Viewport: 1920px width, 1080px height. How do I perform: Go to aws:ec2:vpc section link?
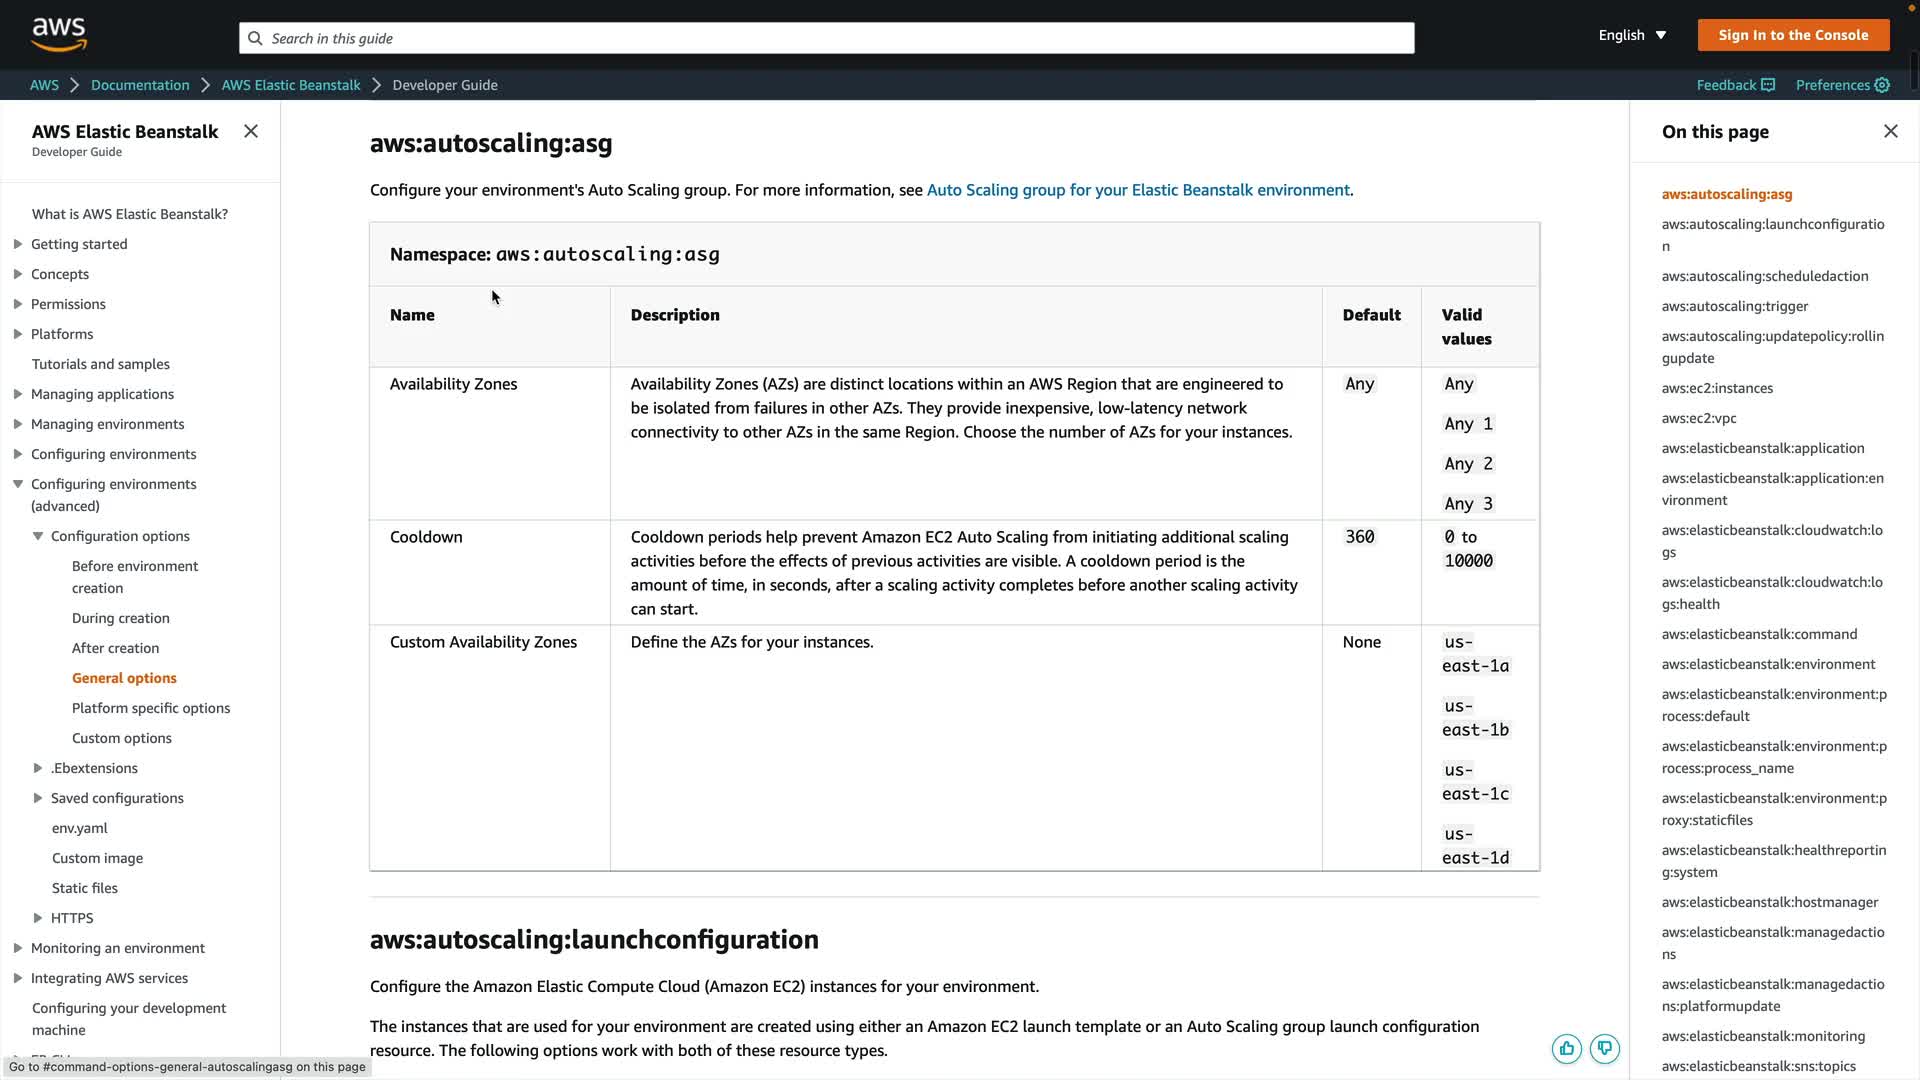(1698, 418)
